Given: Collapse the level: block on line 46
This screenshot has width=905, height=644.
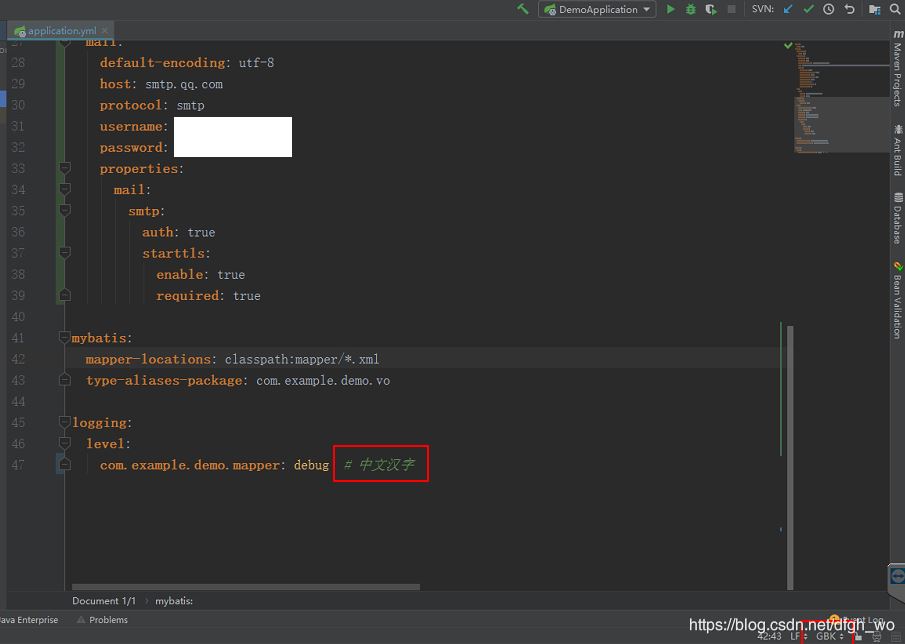Looking at the screenshot, I should click(65, 443).
